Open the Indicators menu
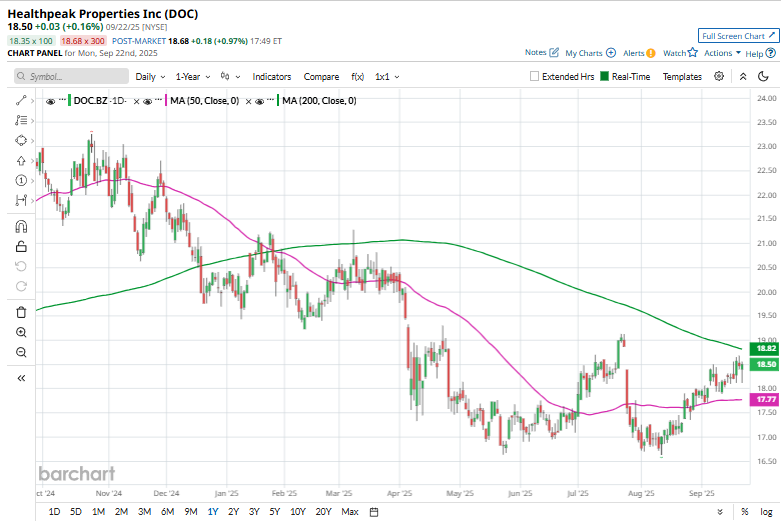The image size is (781, 526). coord(271,76)
